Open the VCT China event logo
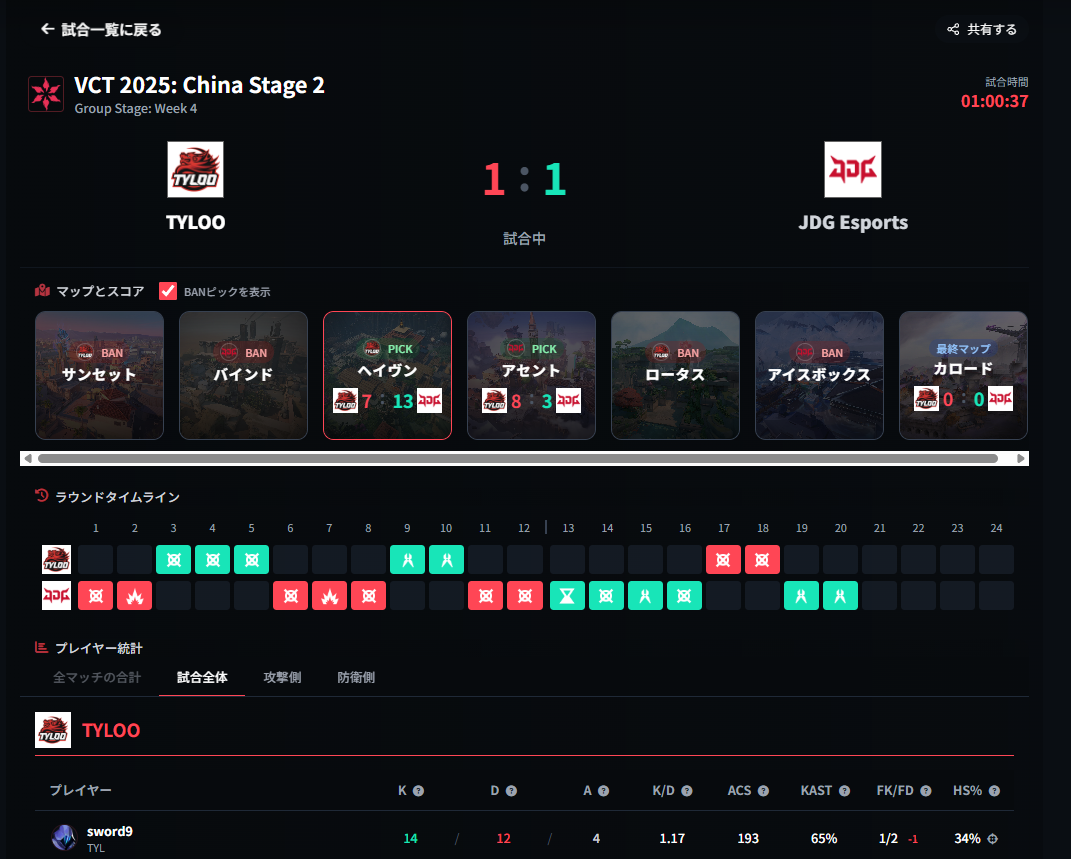The width and height of the screenshot is (1071, 859). [x=46, y=94]
